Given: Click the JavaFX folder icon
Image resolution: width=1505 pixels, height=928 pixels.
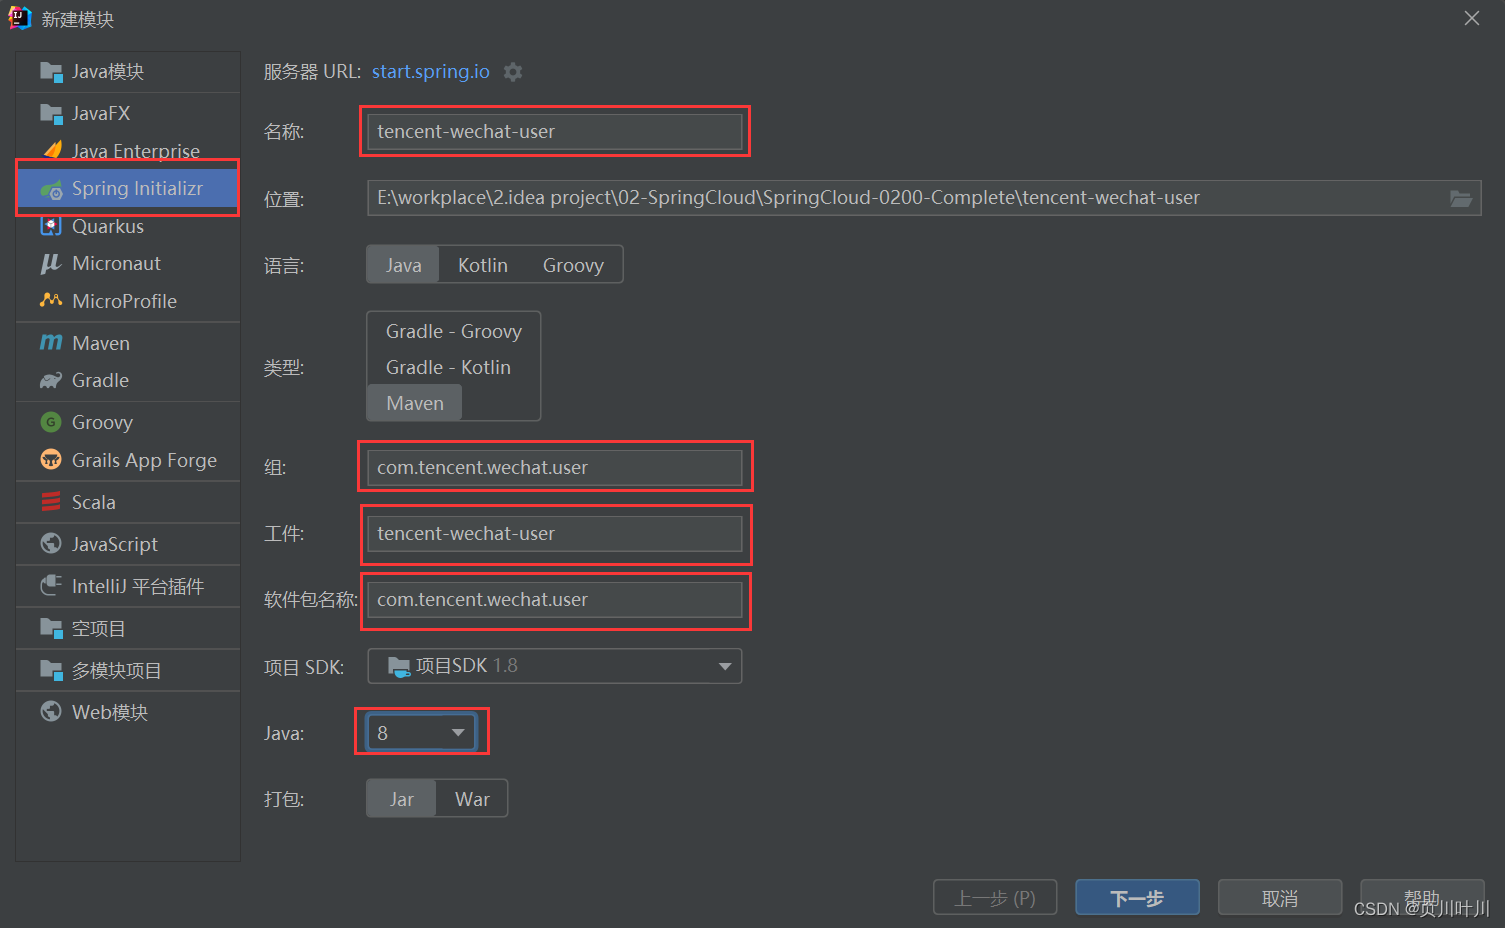Looking at the screenshot, I should click(x=51, y=114).
